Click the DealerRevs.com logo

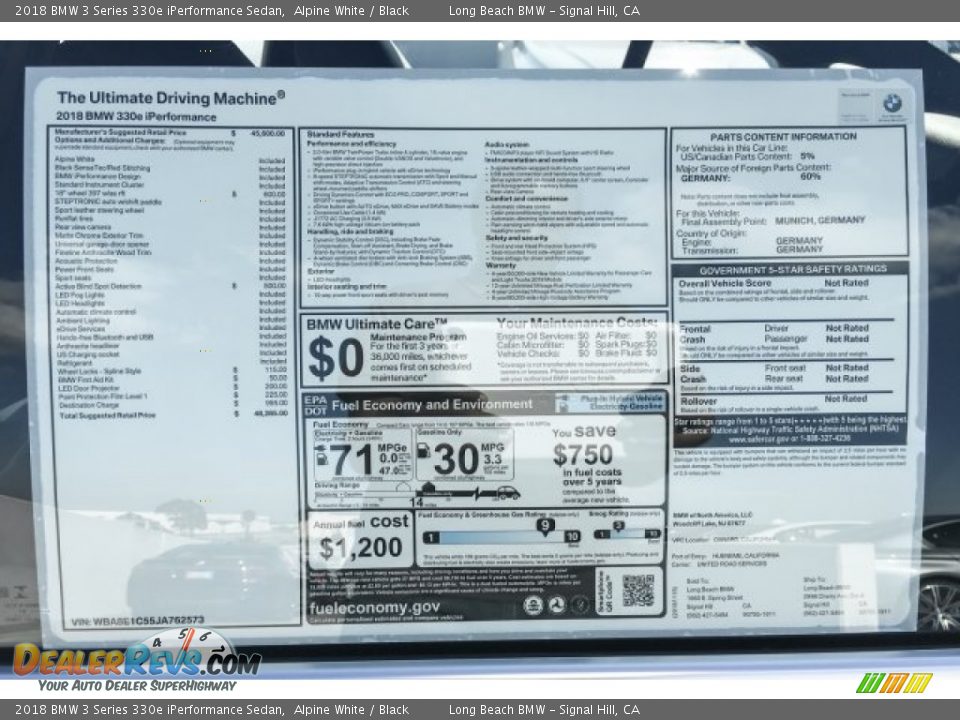136,660
